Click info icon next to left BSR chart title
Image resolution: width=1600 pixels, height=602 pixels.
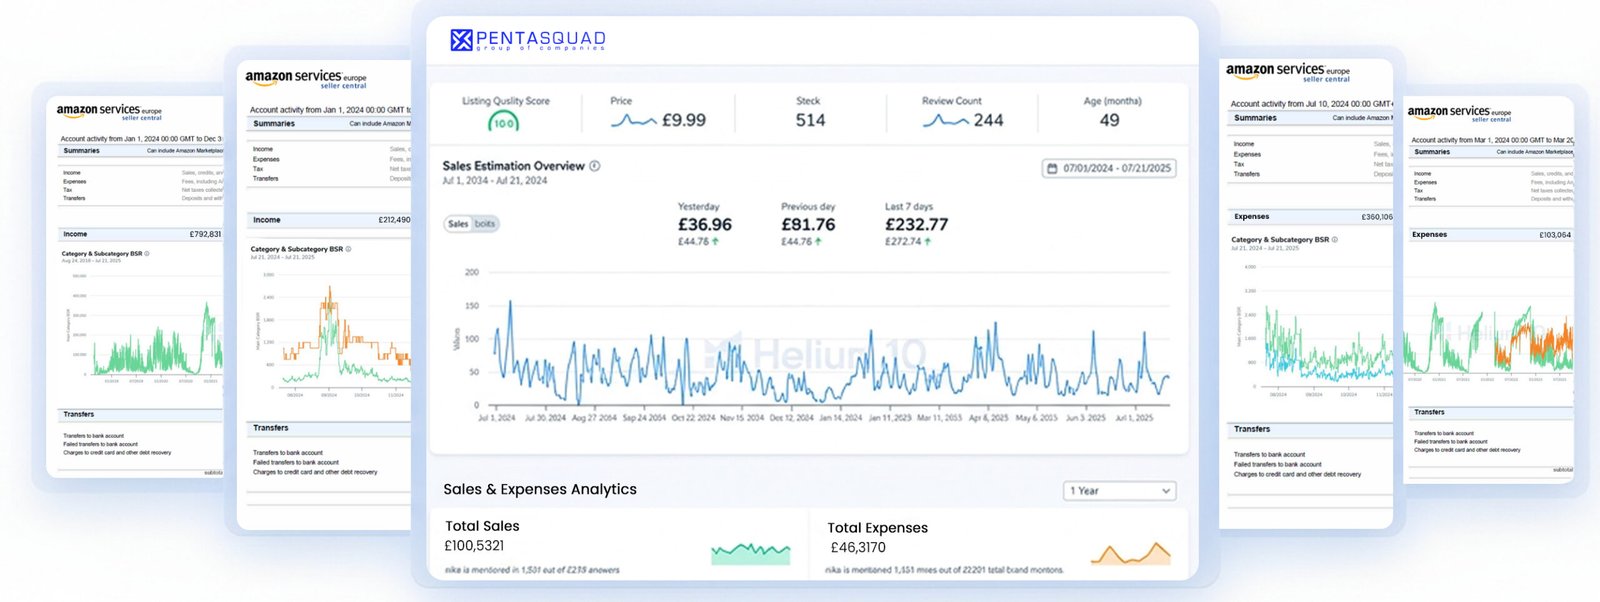click(x=147, y=254)
